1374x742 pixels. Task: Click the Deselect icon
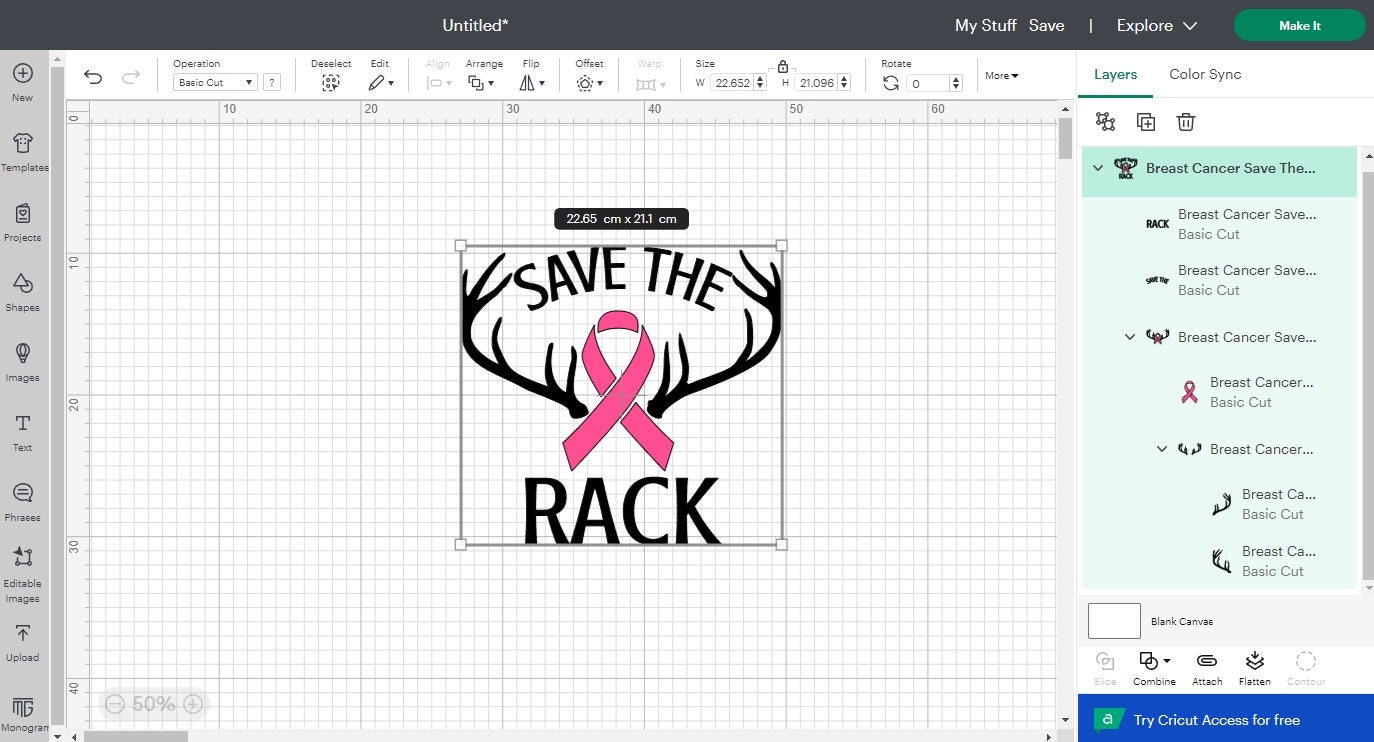(331, 83)
